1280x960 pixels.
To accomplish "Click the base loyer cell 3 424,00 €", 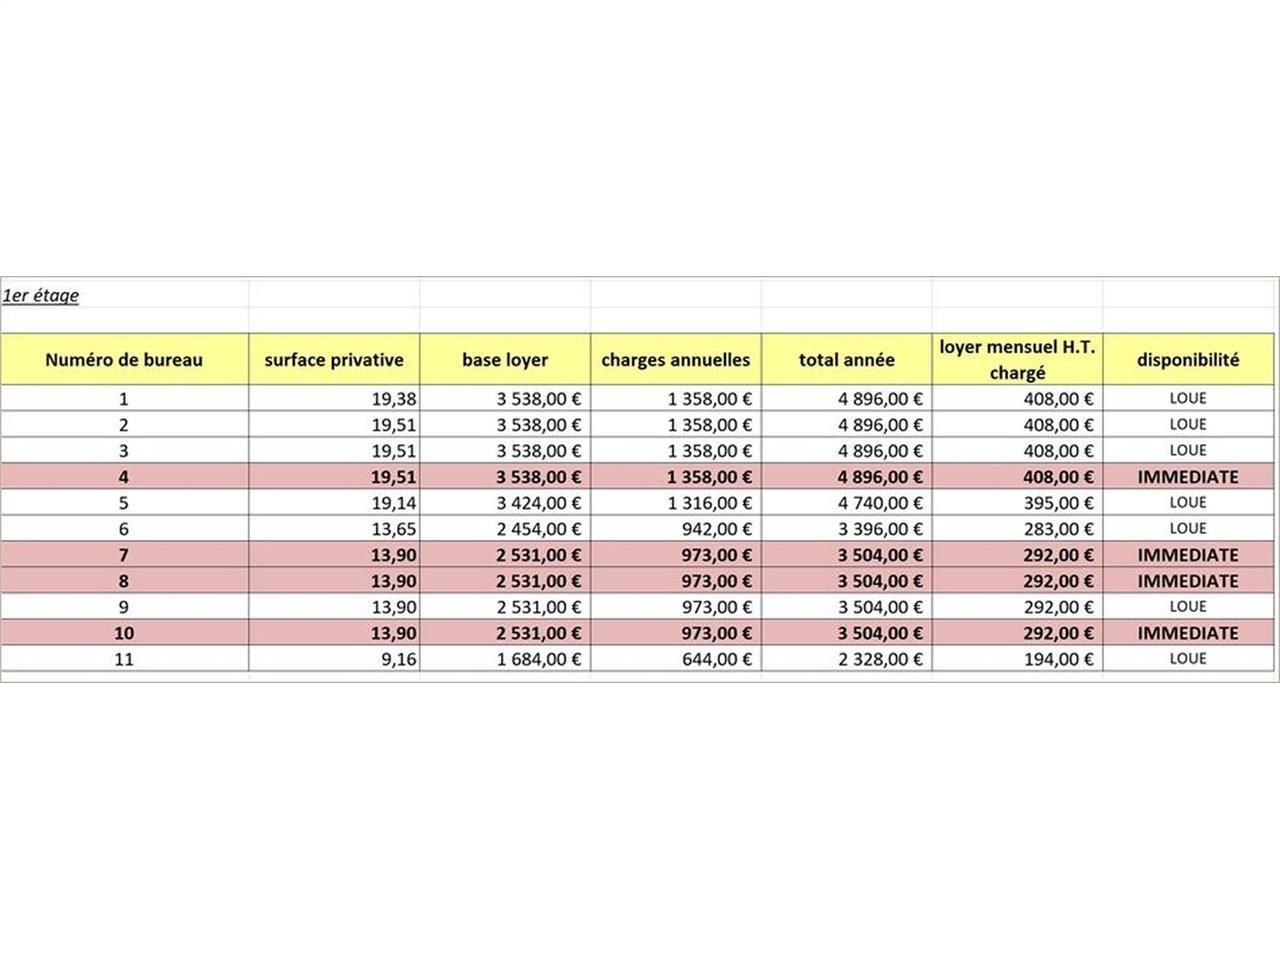I will [x=539, y=503].
